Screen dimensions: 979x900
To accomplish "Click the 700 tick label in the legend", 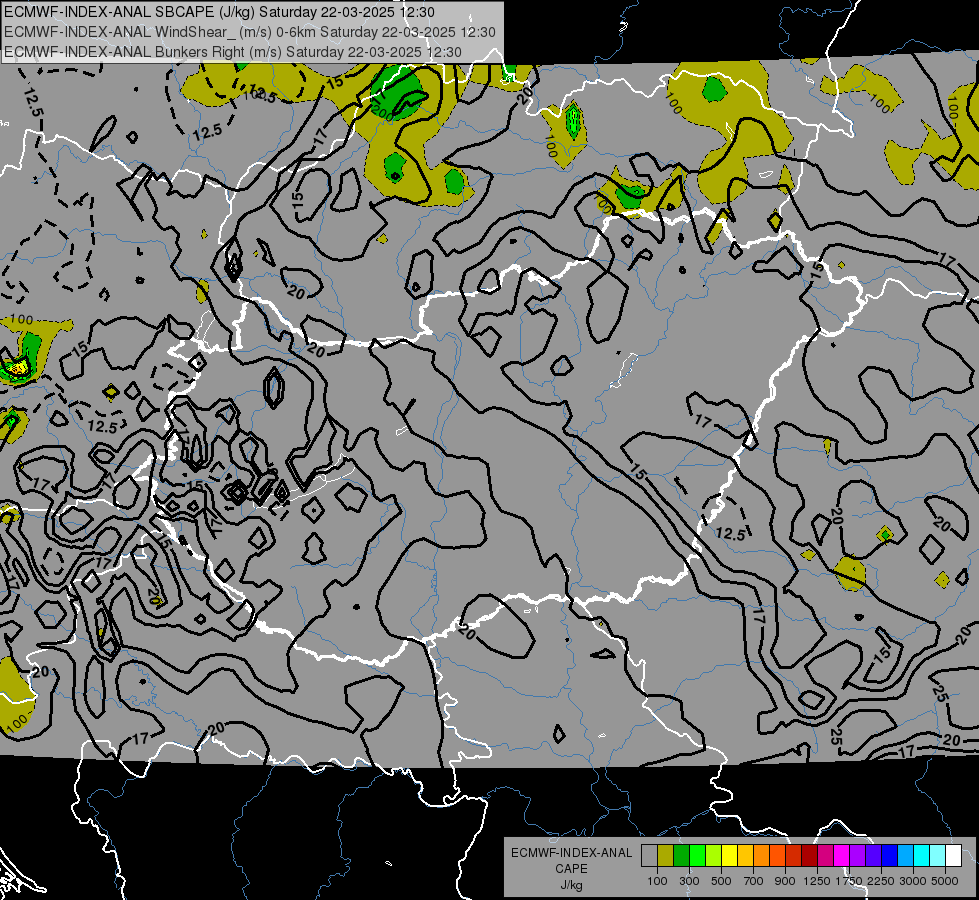I will pos(754,881).
